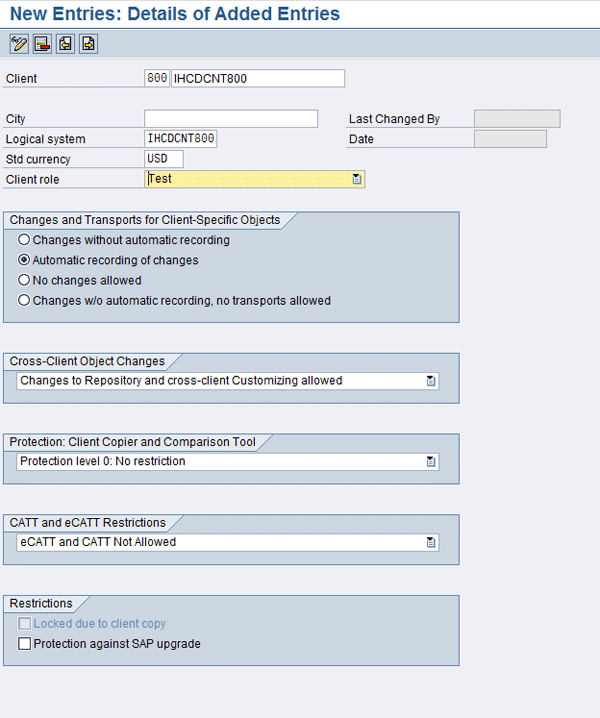Select 'no transports allowed' radio option
Viewport: 600px width, 718px height.
[25, 300]
